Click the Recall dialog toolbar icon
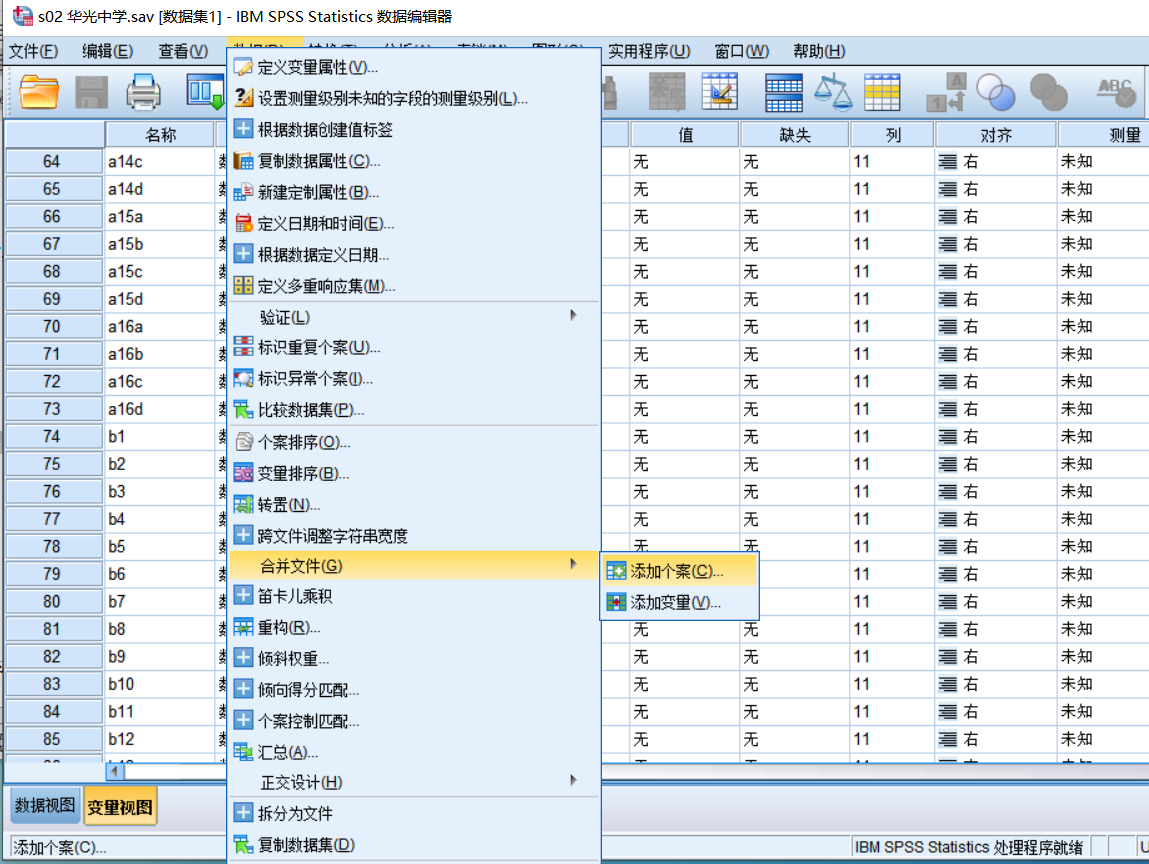 tap(205, 92)
